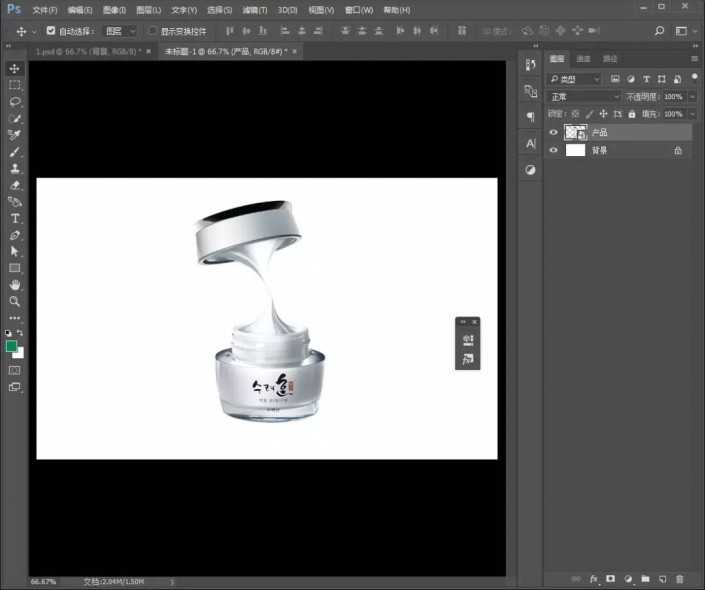705x590 pixels.
Task: Expand the layer opacity 100% dropdown
Action: (692, 97)
